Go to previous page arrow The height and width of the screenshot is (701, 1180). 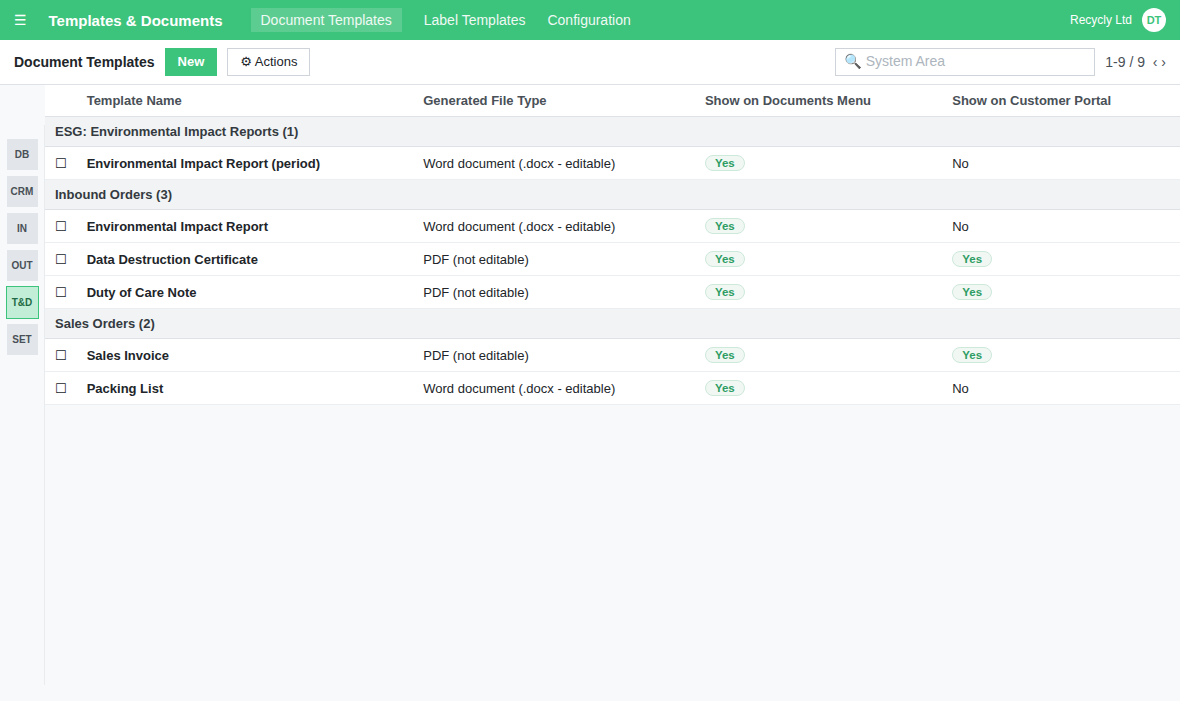tap(1155, 62)
